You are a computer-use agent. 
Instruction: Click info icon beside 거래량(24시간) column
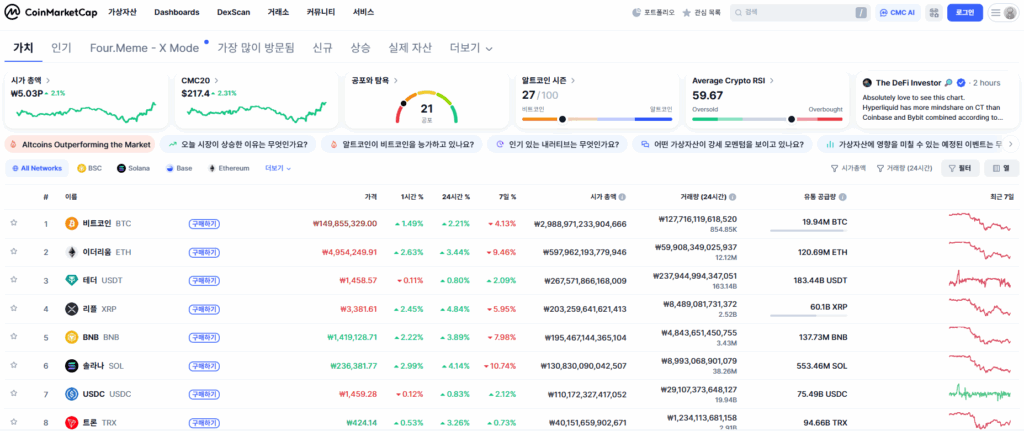click(x=733, y=197)
